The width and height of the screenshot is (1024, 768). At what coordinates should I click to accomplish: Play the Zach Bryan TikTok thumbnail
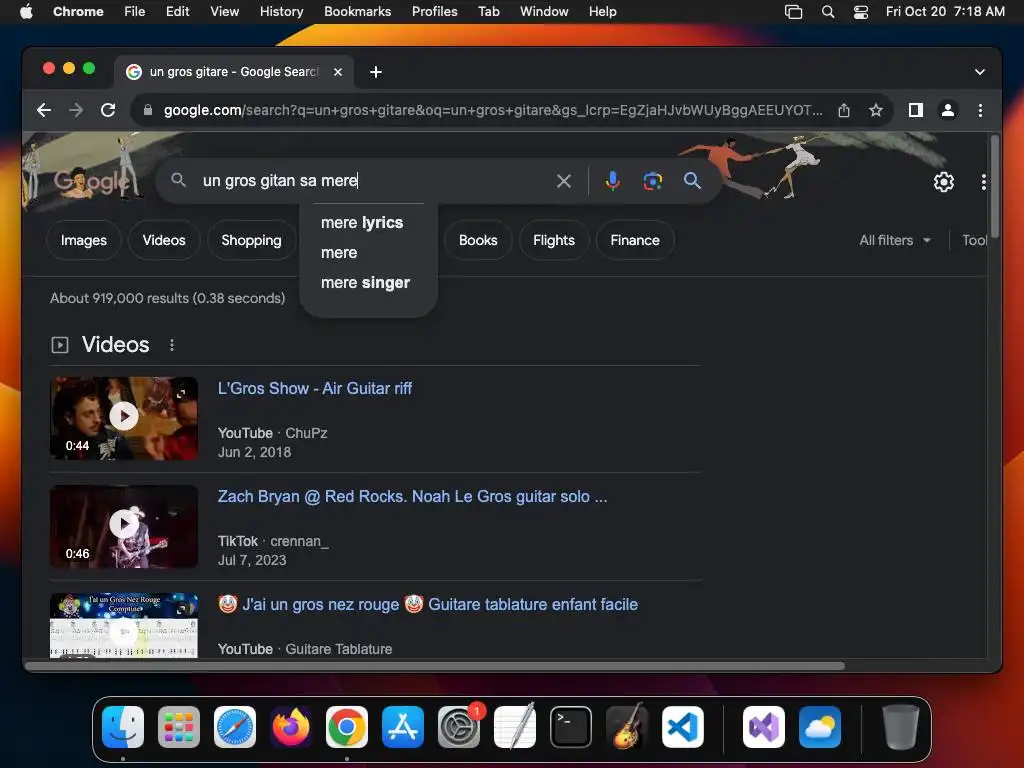click(x=124, y=526)
